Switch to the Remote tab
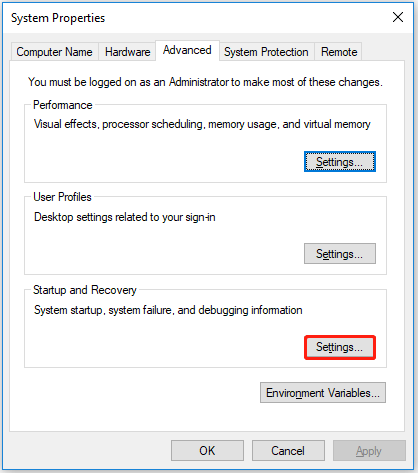This screenshot has width=418, height=473. [x=339, y=52]
